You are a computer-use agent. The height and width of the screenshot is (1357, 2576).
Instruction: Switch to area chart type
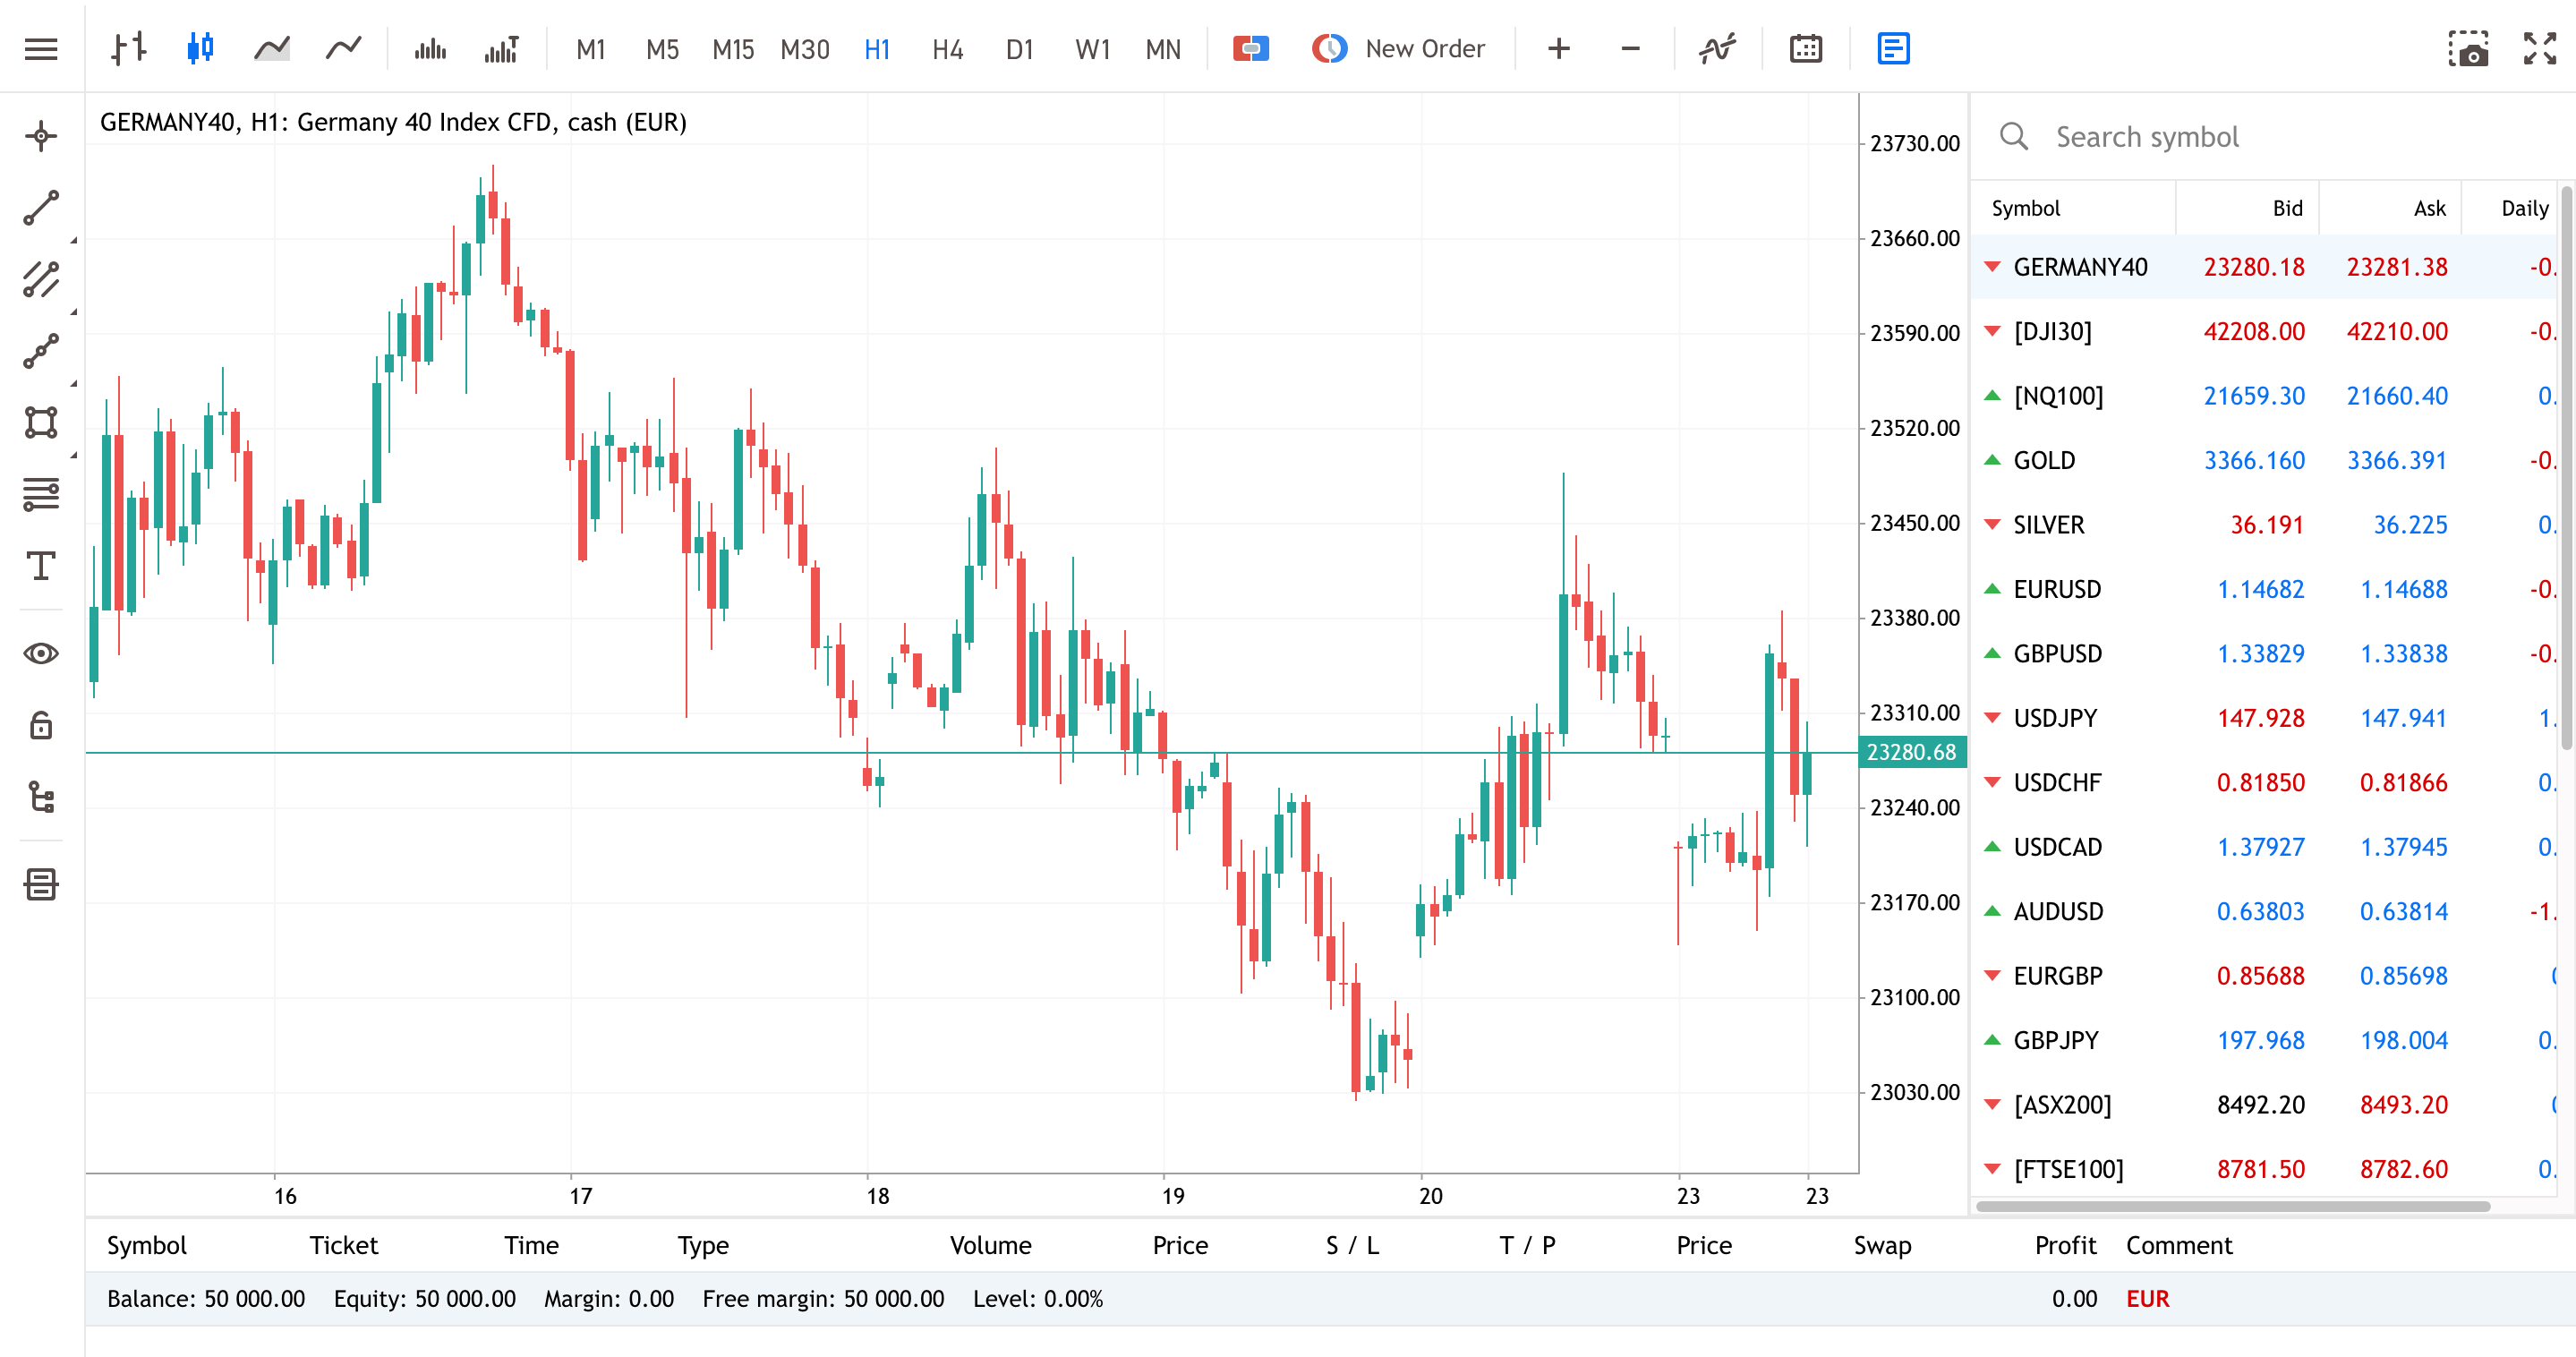point(272,48)
